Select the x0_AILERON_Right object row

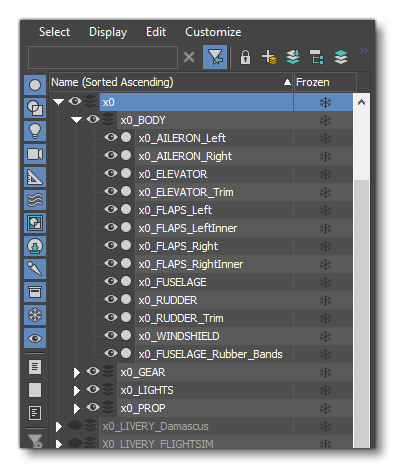[214, 156]
